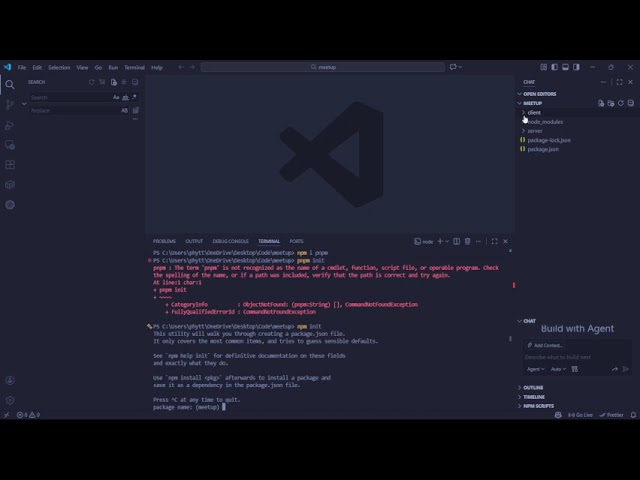Open the Selection menu

(x=59, y=67)
